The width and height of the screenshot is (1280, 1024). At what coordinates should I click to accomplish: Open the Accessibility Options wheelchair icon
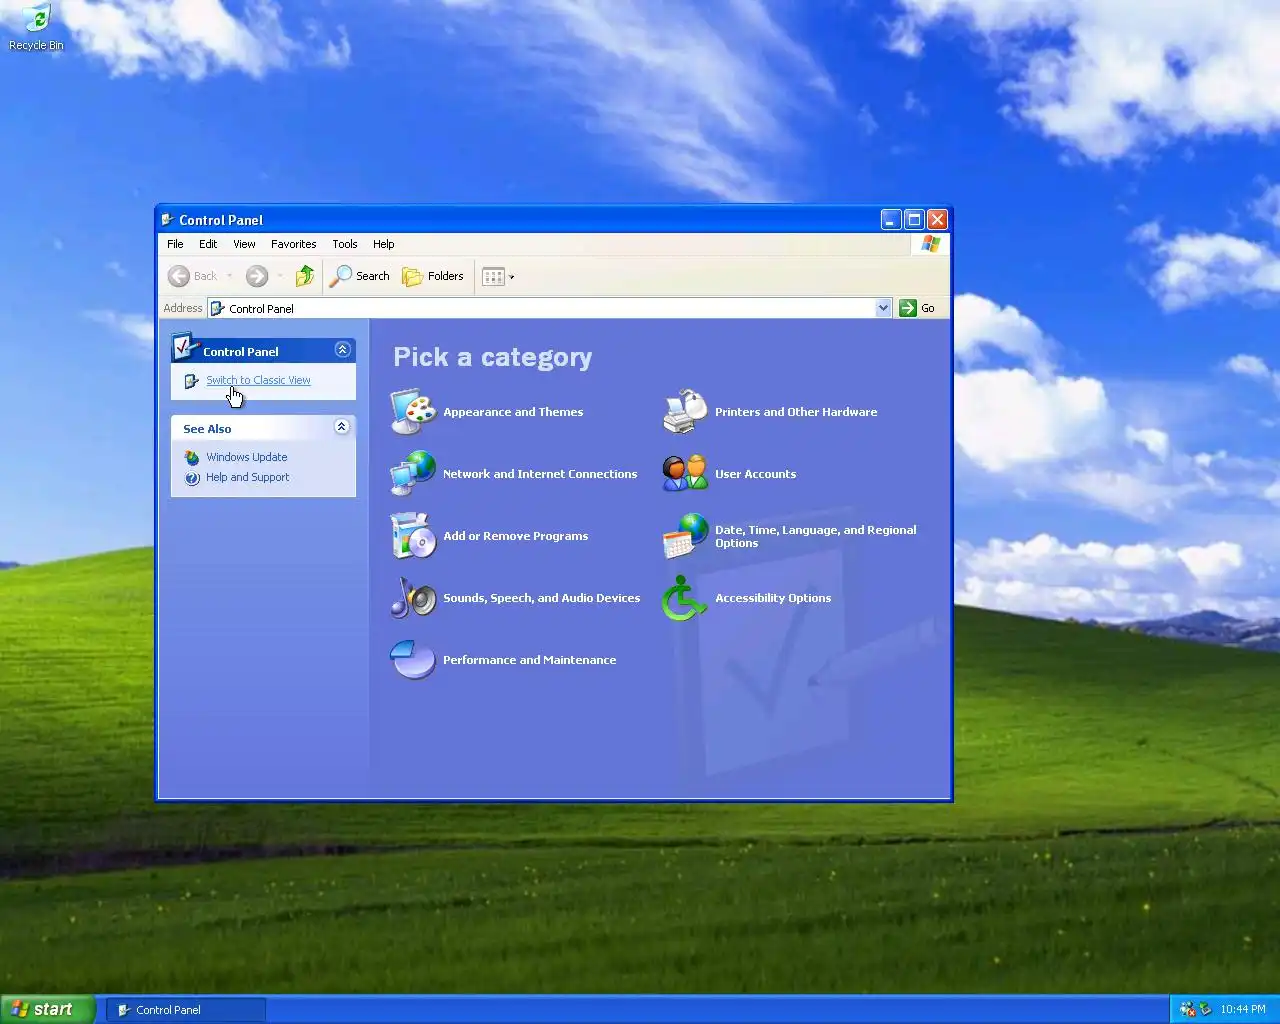pyautogui.click(x=685, y=598)
